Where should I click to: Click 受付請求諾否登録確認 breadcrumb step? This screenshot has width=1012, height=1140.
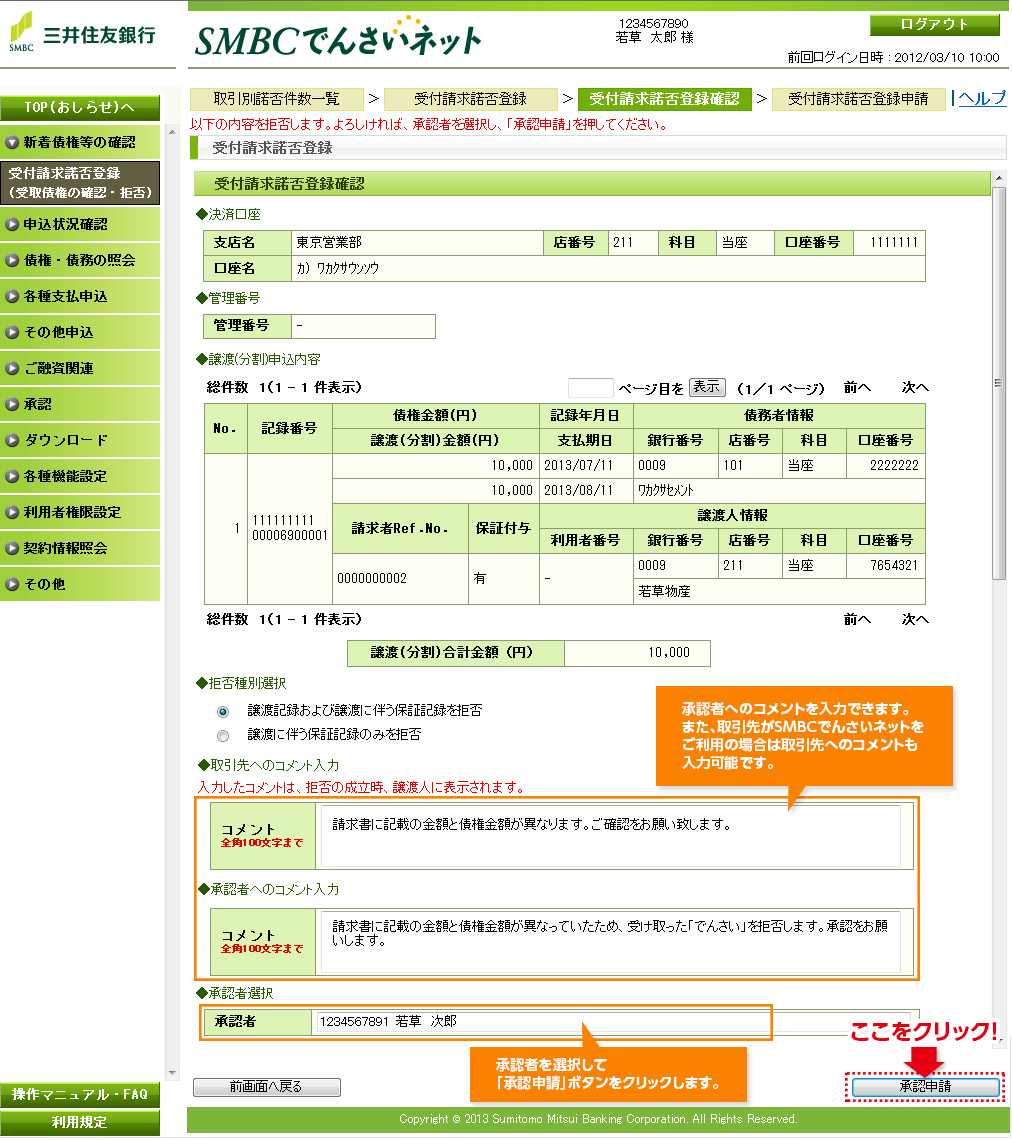pos(664,99)
